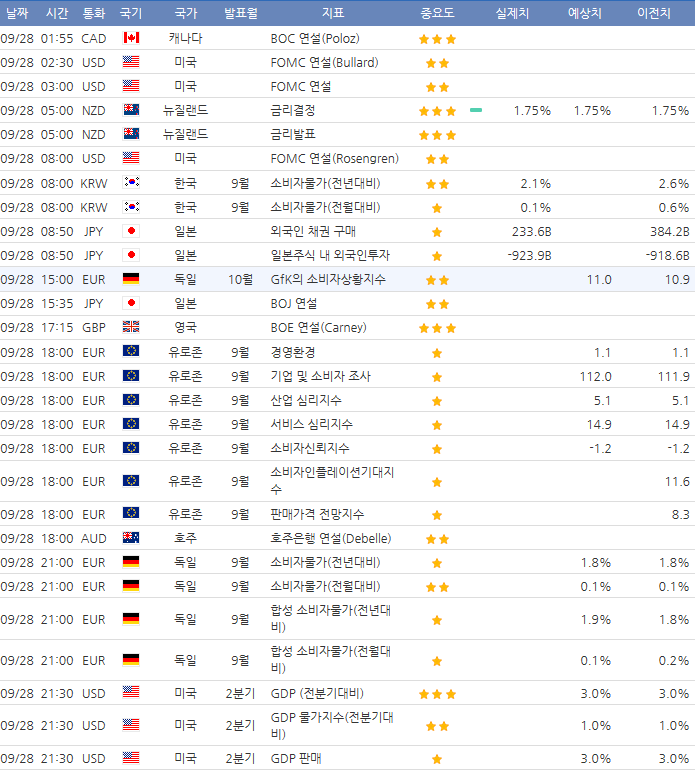This screenshot has width=695, height=772.
Task: Click the UK flag in the BOE 연설(Carney) row
Action: 131,327
